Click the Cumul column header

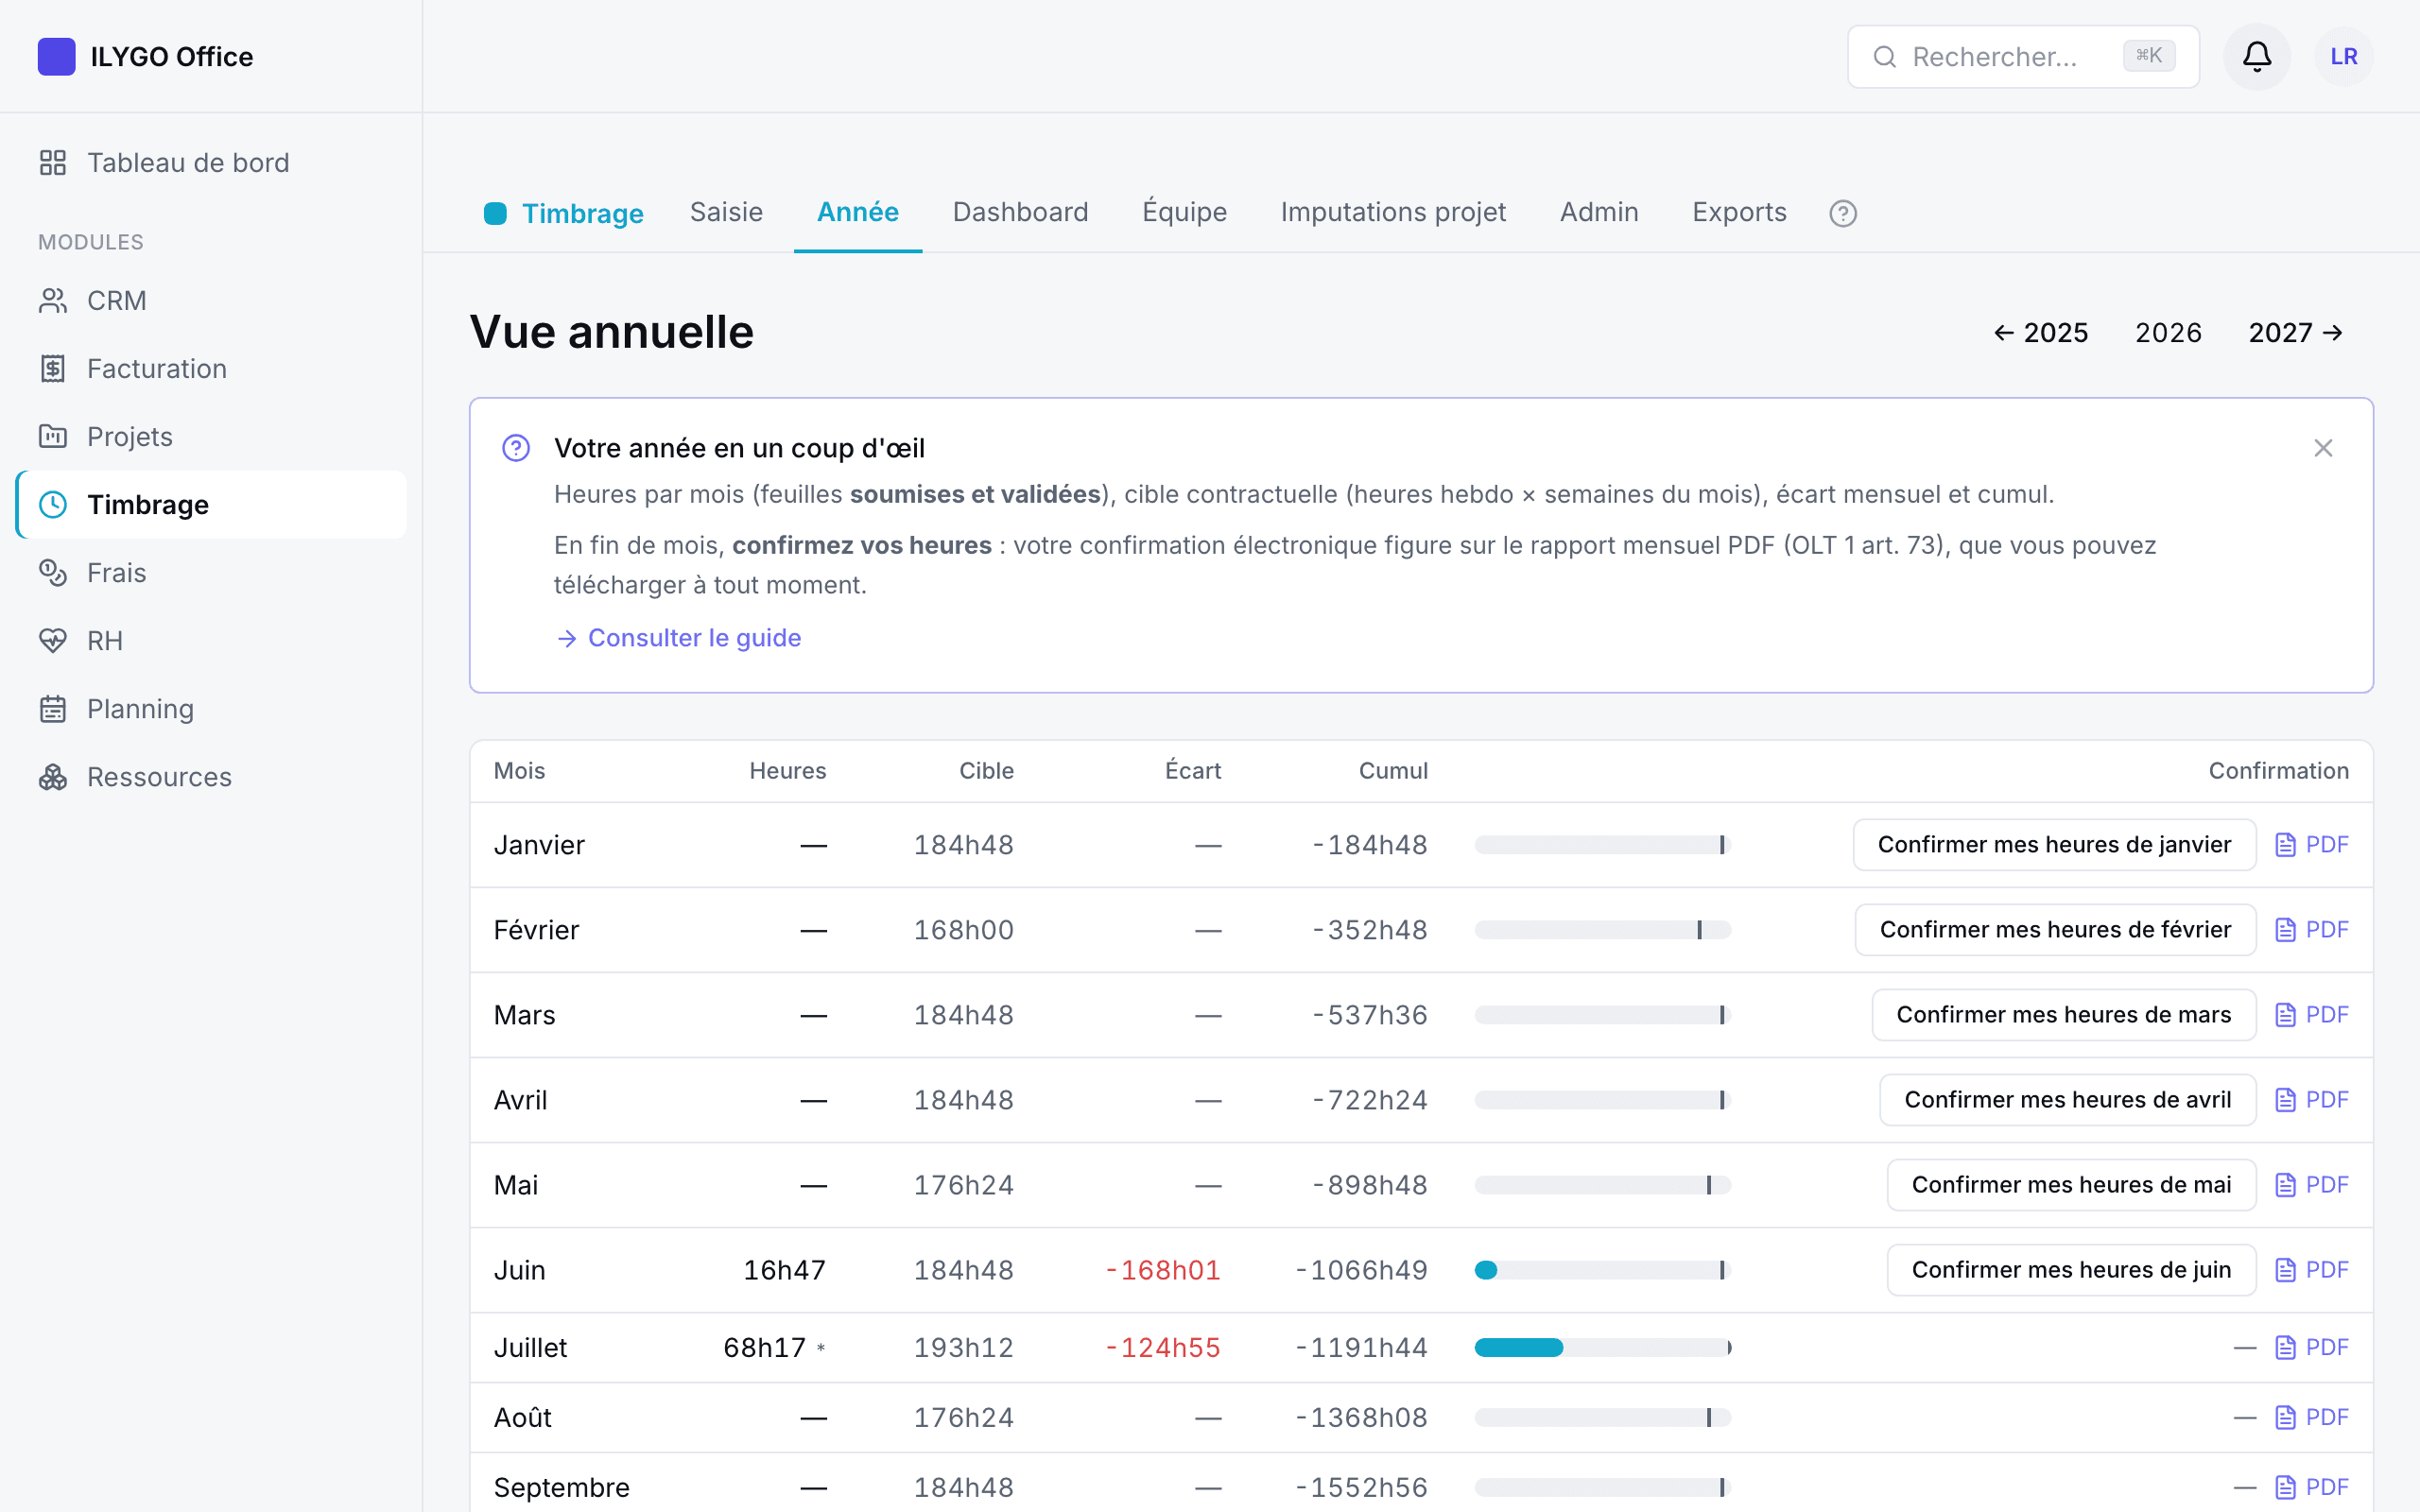(1393, 771)
